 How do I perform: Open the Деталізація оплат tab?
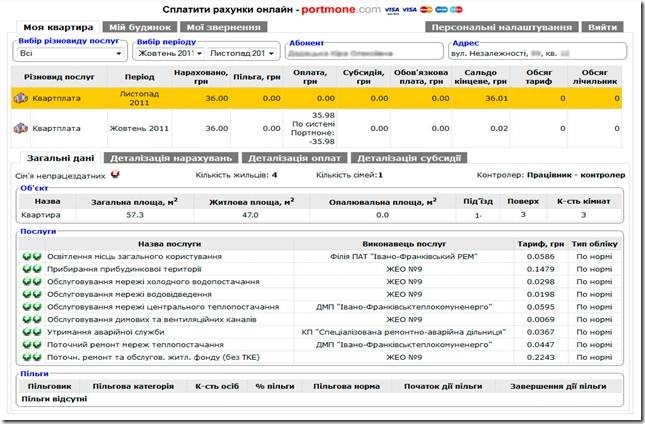tap(295, 157)
